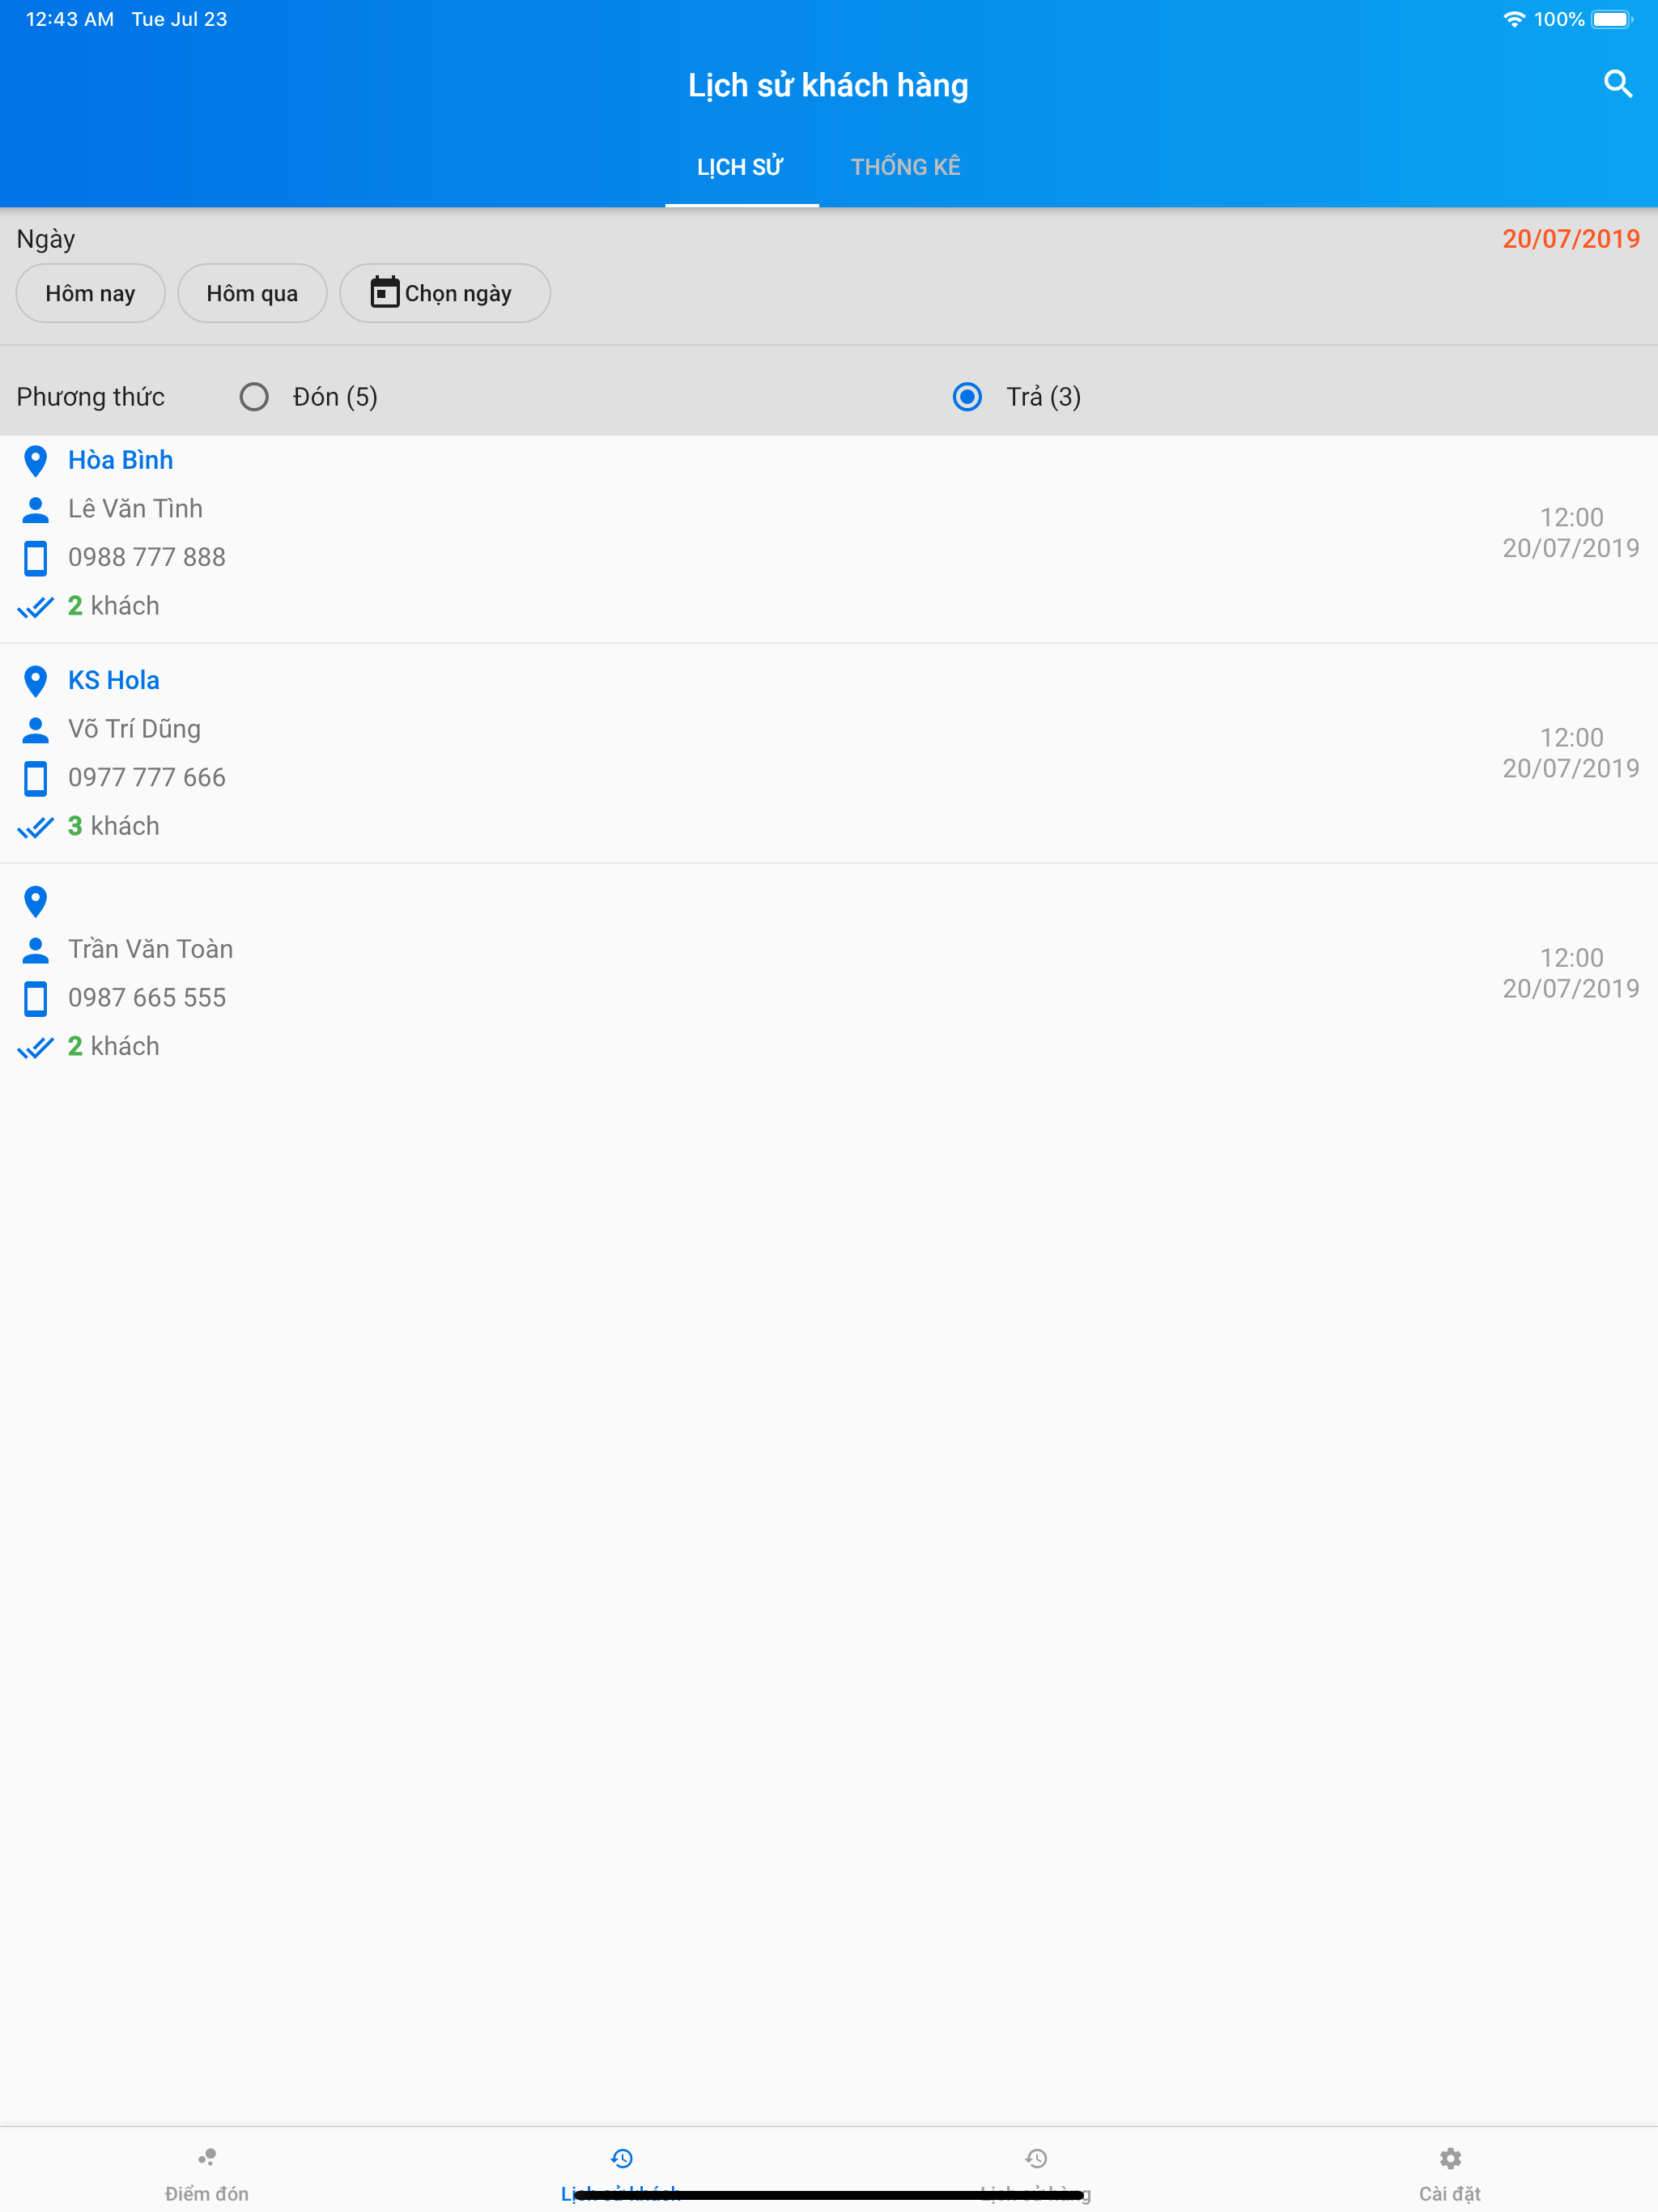This screenshot has height=2212, width=1658.
Task: Switch to the LỊCH SỬ tab
Action: (741, 167)
